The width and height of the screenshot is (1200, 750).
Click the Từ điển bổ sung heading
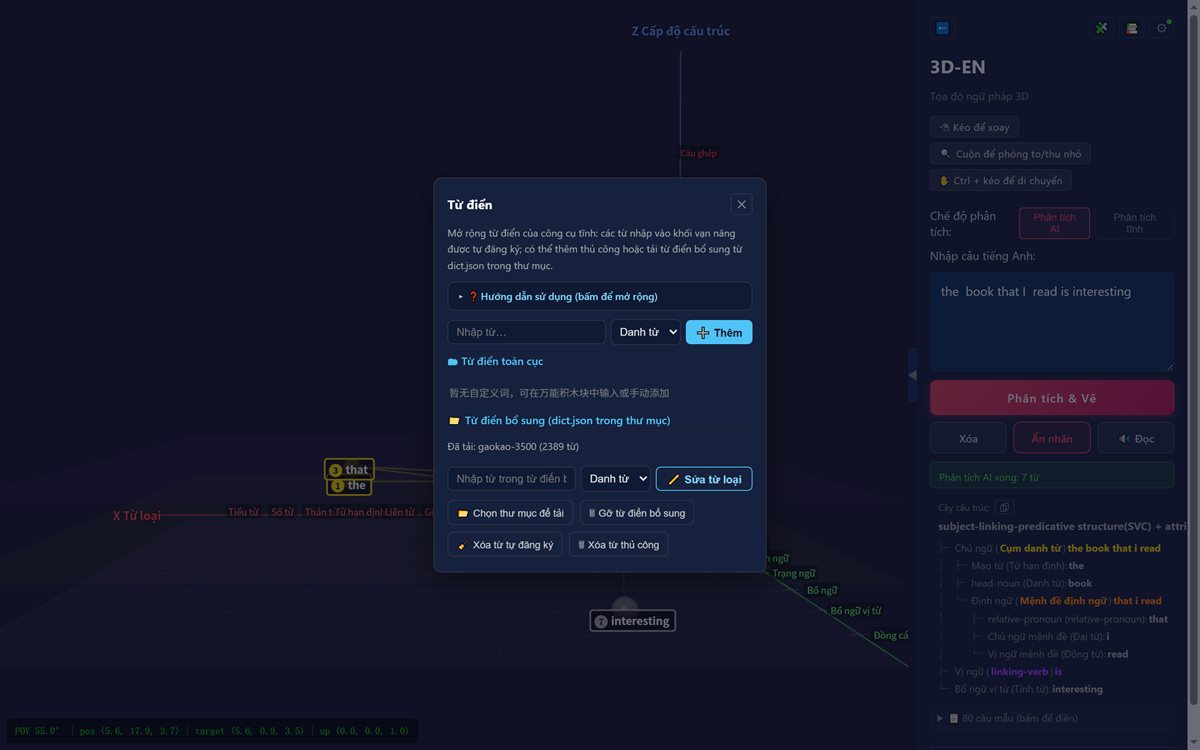tap(559, 421)
